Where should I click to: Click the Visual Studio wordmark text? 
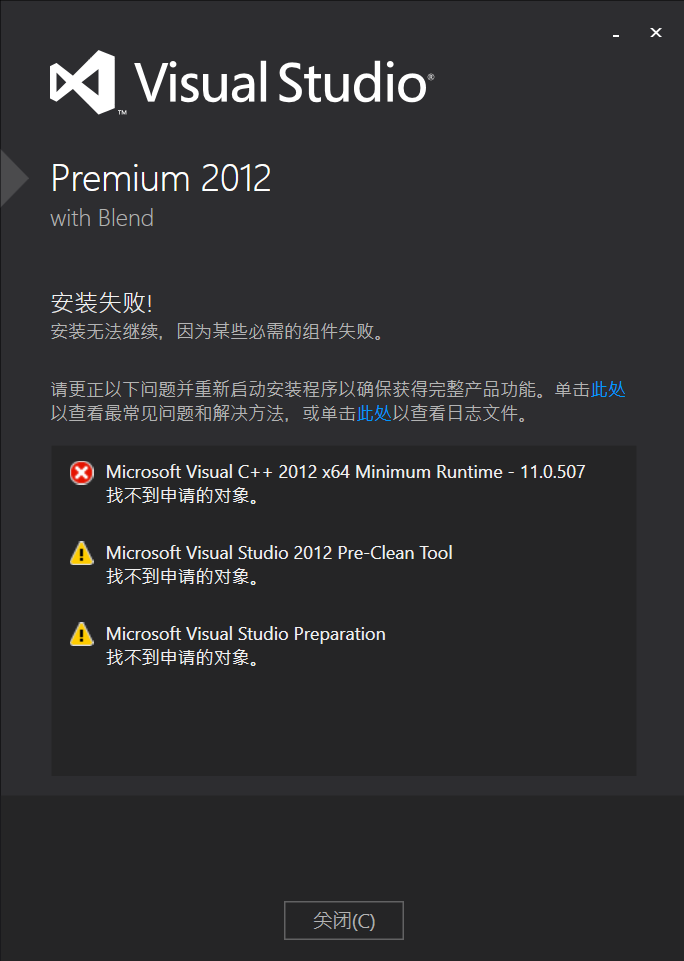click(x=284, y=82)
